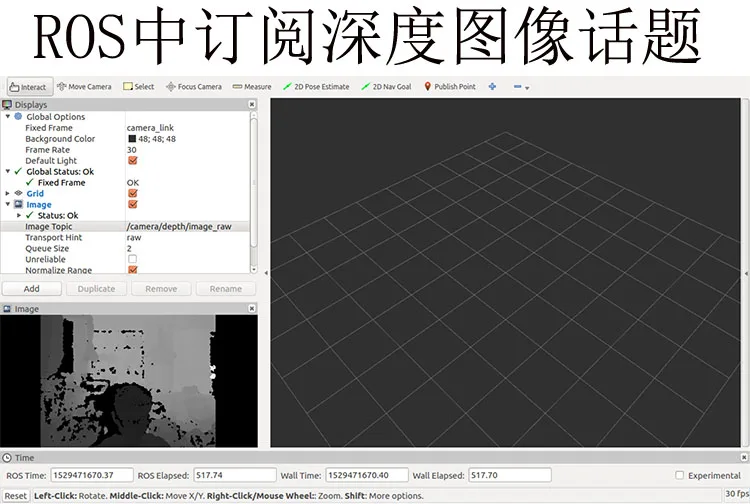Choose the Focus Camera tool

point(194,87)
